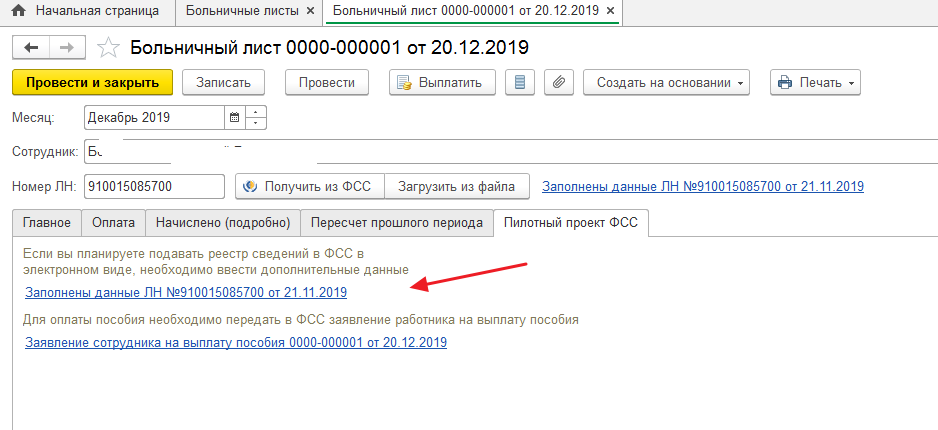Viewport: 938px width, 430px height.
Task: Open the Пересчет прошлого периода tab
Action: (x=397, y=222)
